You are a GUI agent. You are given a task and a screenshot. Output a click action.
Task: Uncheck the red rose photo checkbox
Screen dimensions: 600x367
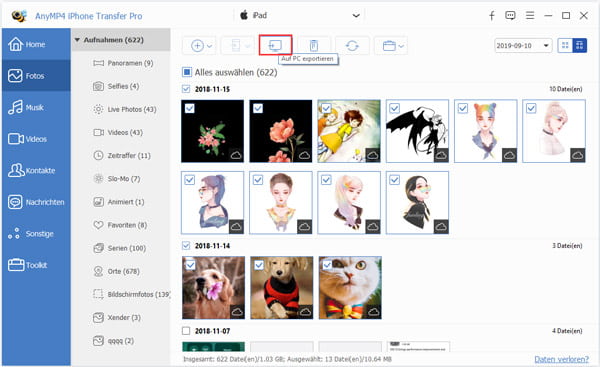258,108
